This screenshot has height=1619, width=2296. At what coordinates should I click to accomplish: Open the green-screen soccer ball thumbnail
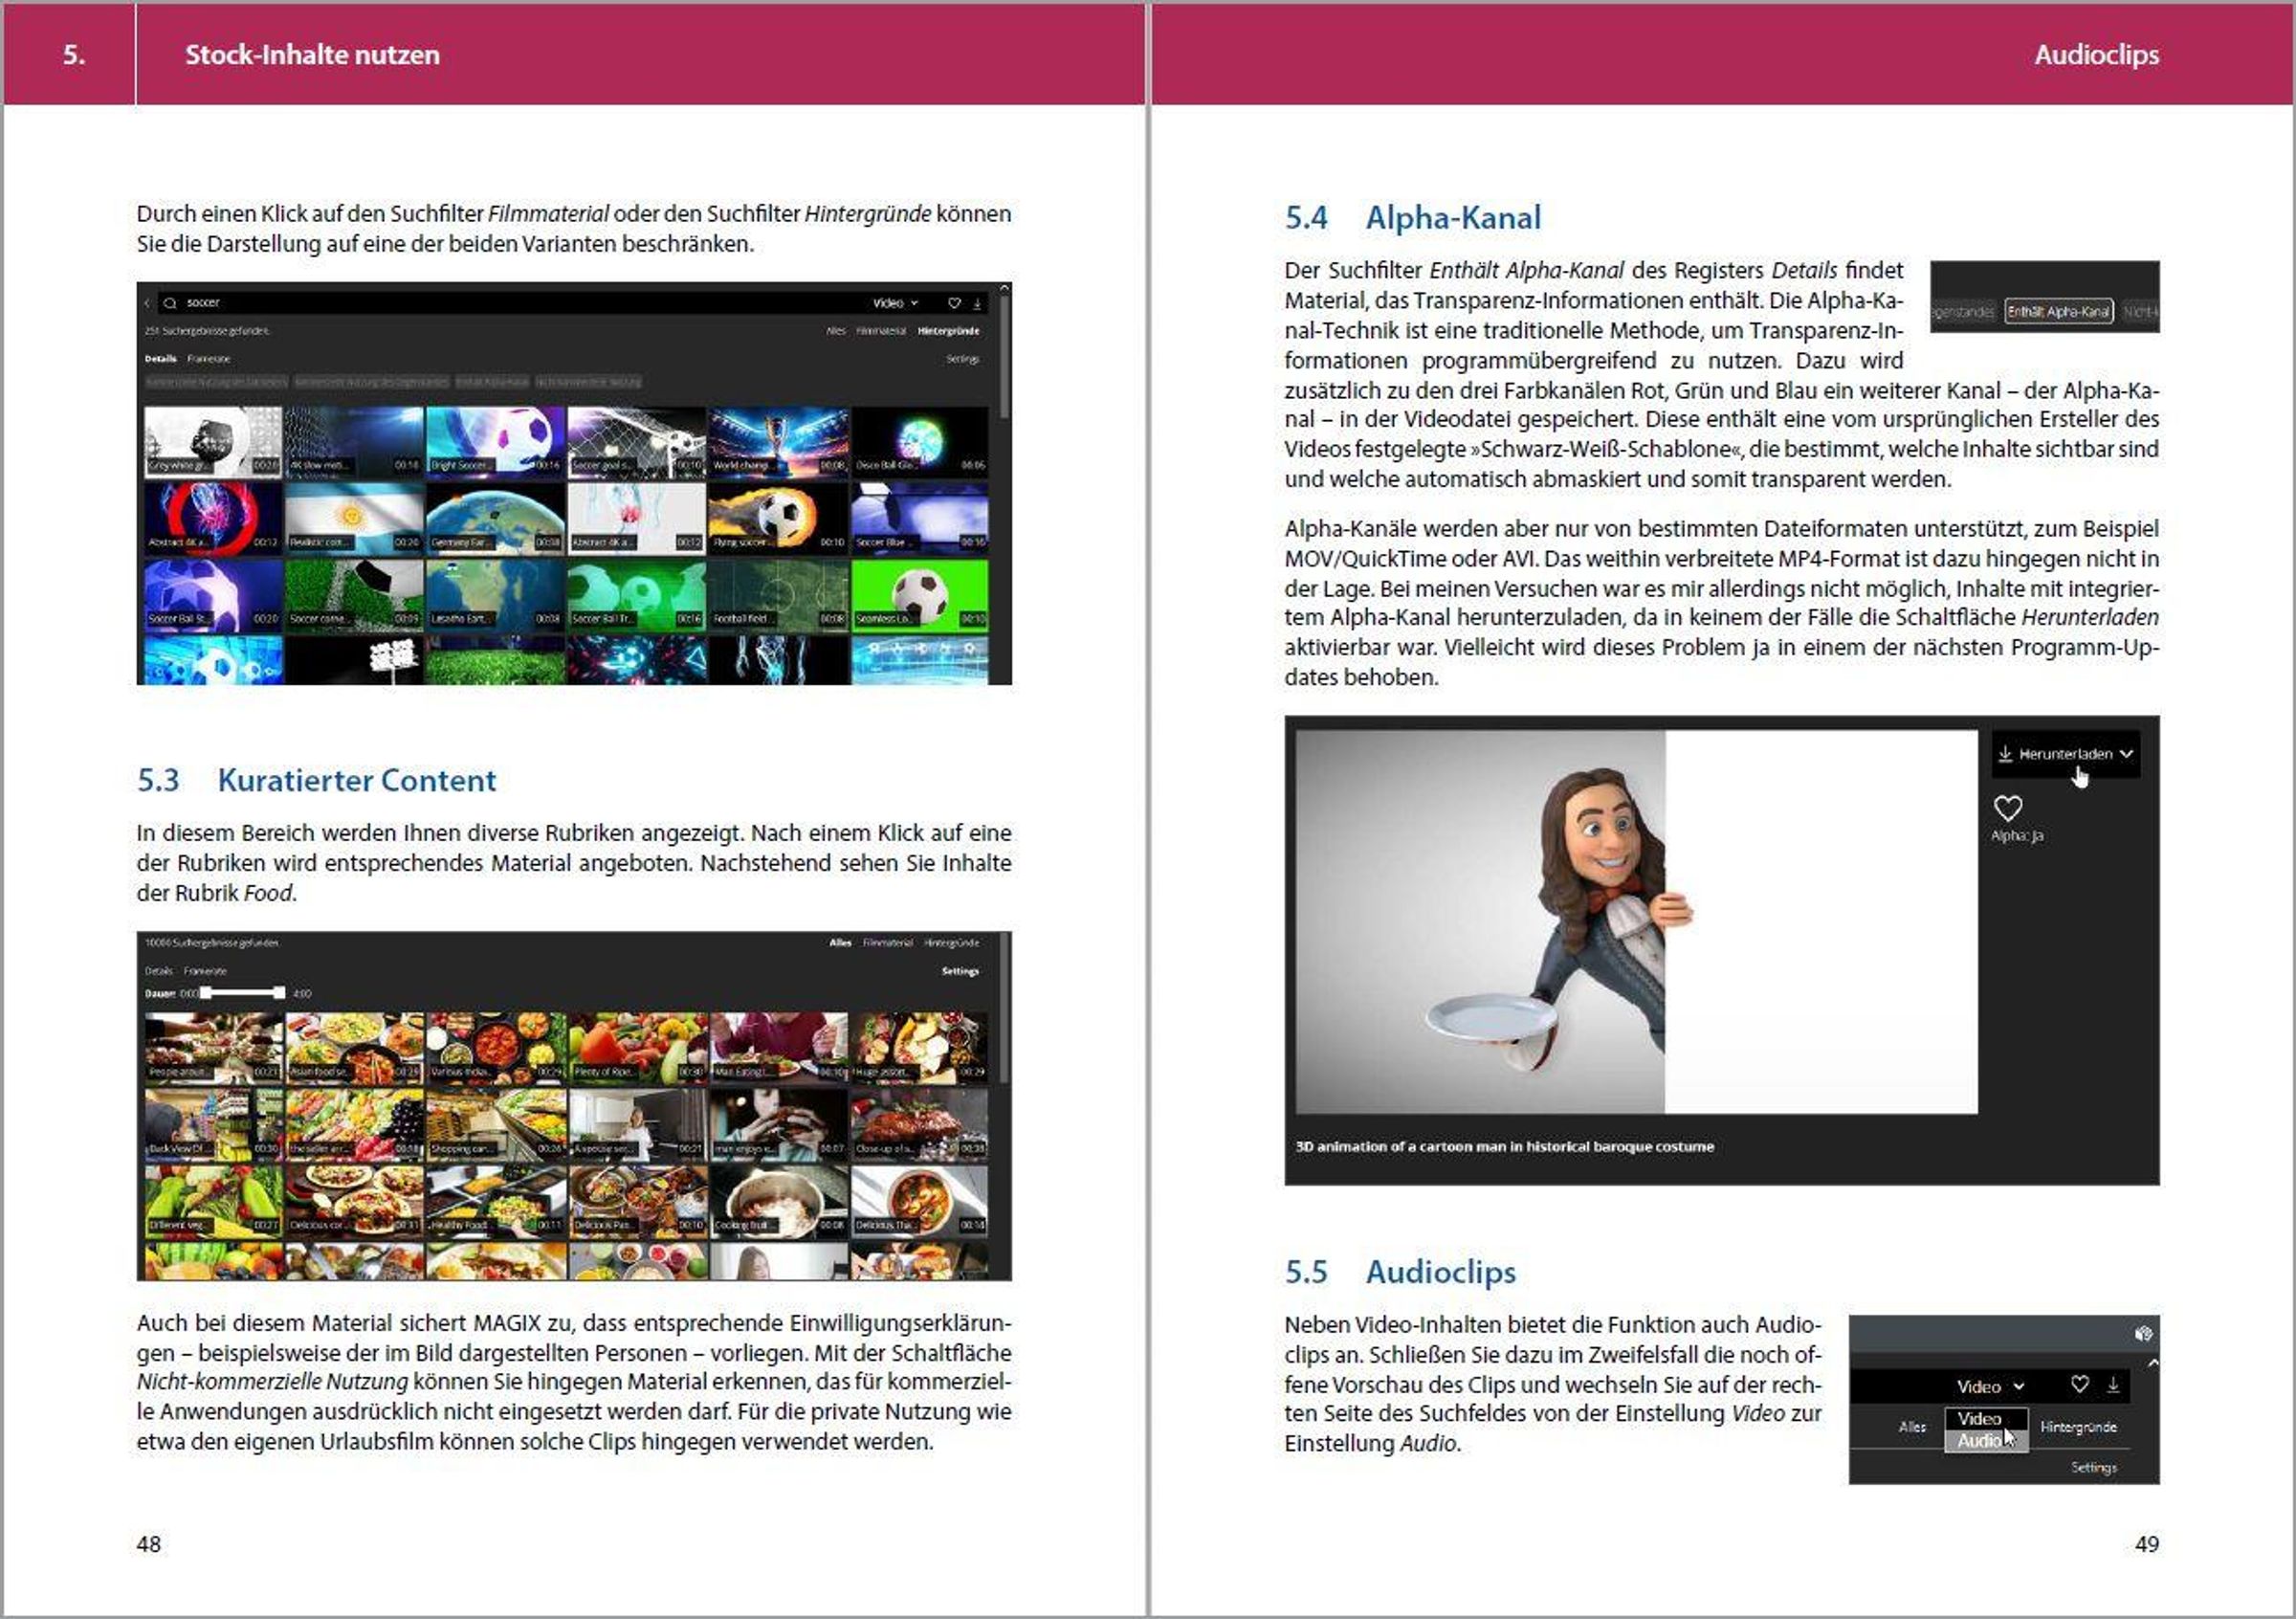click(x=919, y=596)
